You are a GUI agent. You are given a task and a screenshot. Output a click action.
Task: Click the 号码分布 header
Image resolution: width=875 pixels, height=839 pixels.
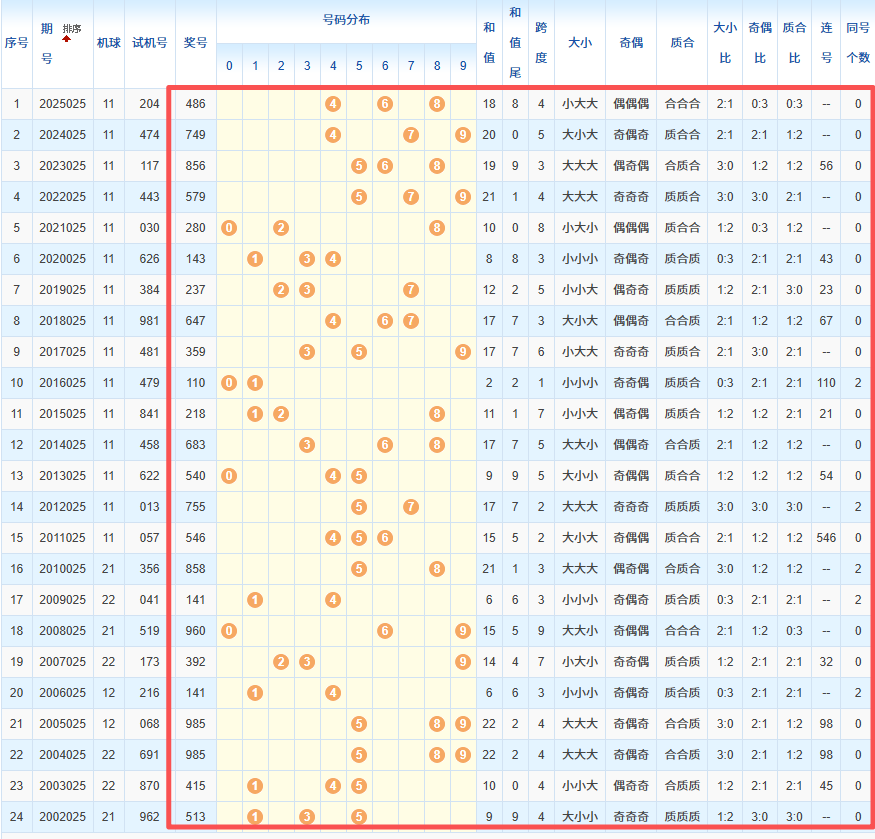click(x=346, y=21)
